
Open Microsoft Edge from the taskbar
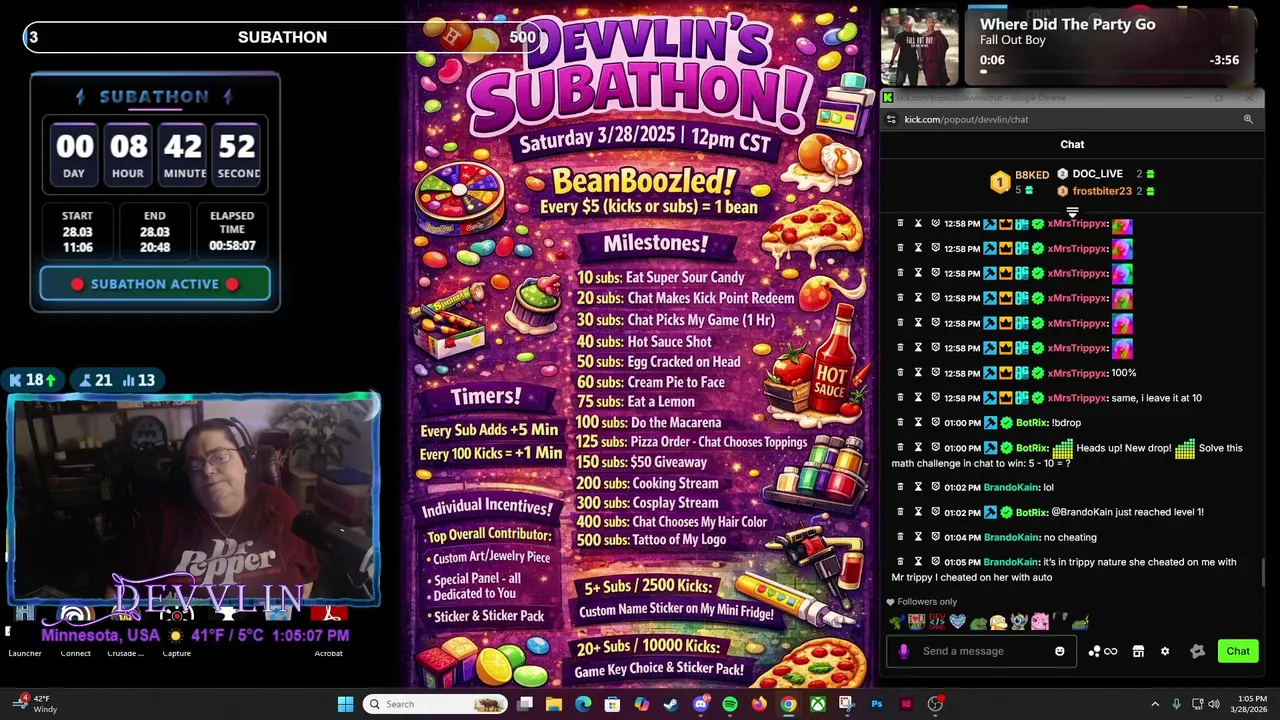pyautogui.click(x=583, y=704)
